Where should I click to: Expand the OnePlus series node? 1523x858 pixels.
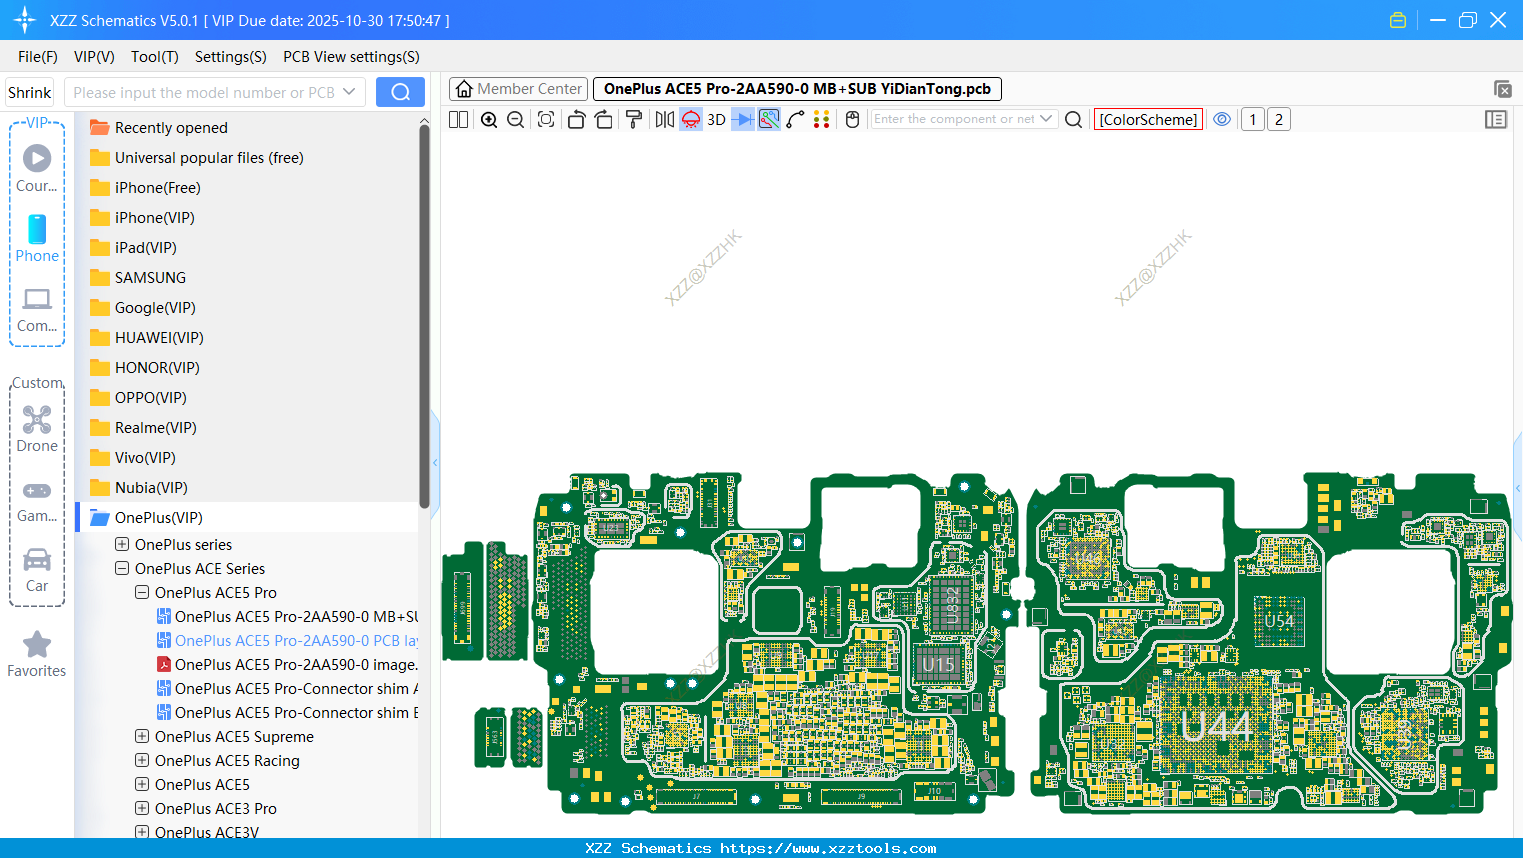(122, 544)
